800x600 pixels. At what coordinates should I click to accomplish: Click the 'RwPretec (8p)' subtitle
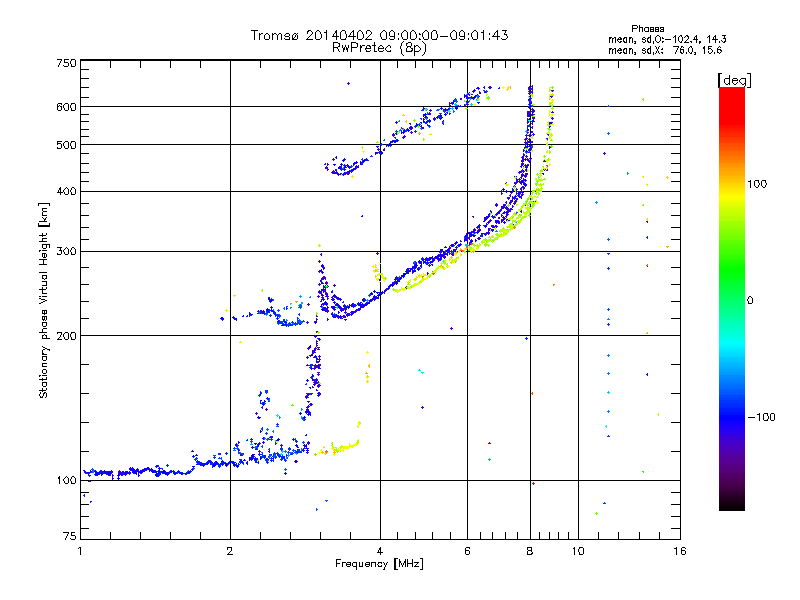tap(379, 48)
